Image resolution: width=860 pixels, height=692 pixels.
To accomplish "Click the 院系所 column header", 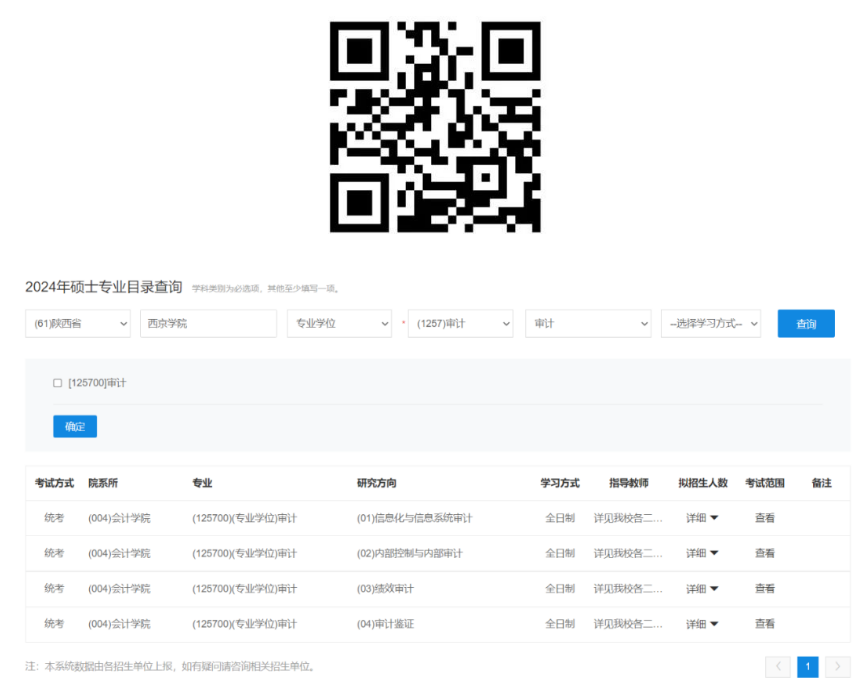I will pyautogui.click(x=103, y=483).
